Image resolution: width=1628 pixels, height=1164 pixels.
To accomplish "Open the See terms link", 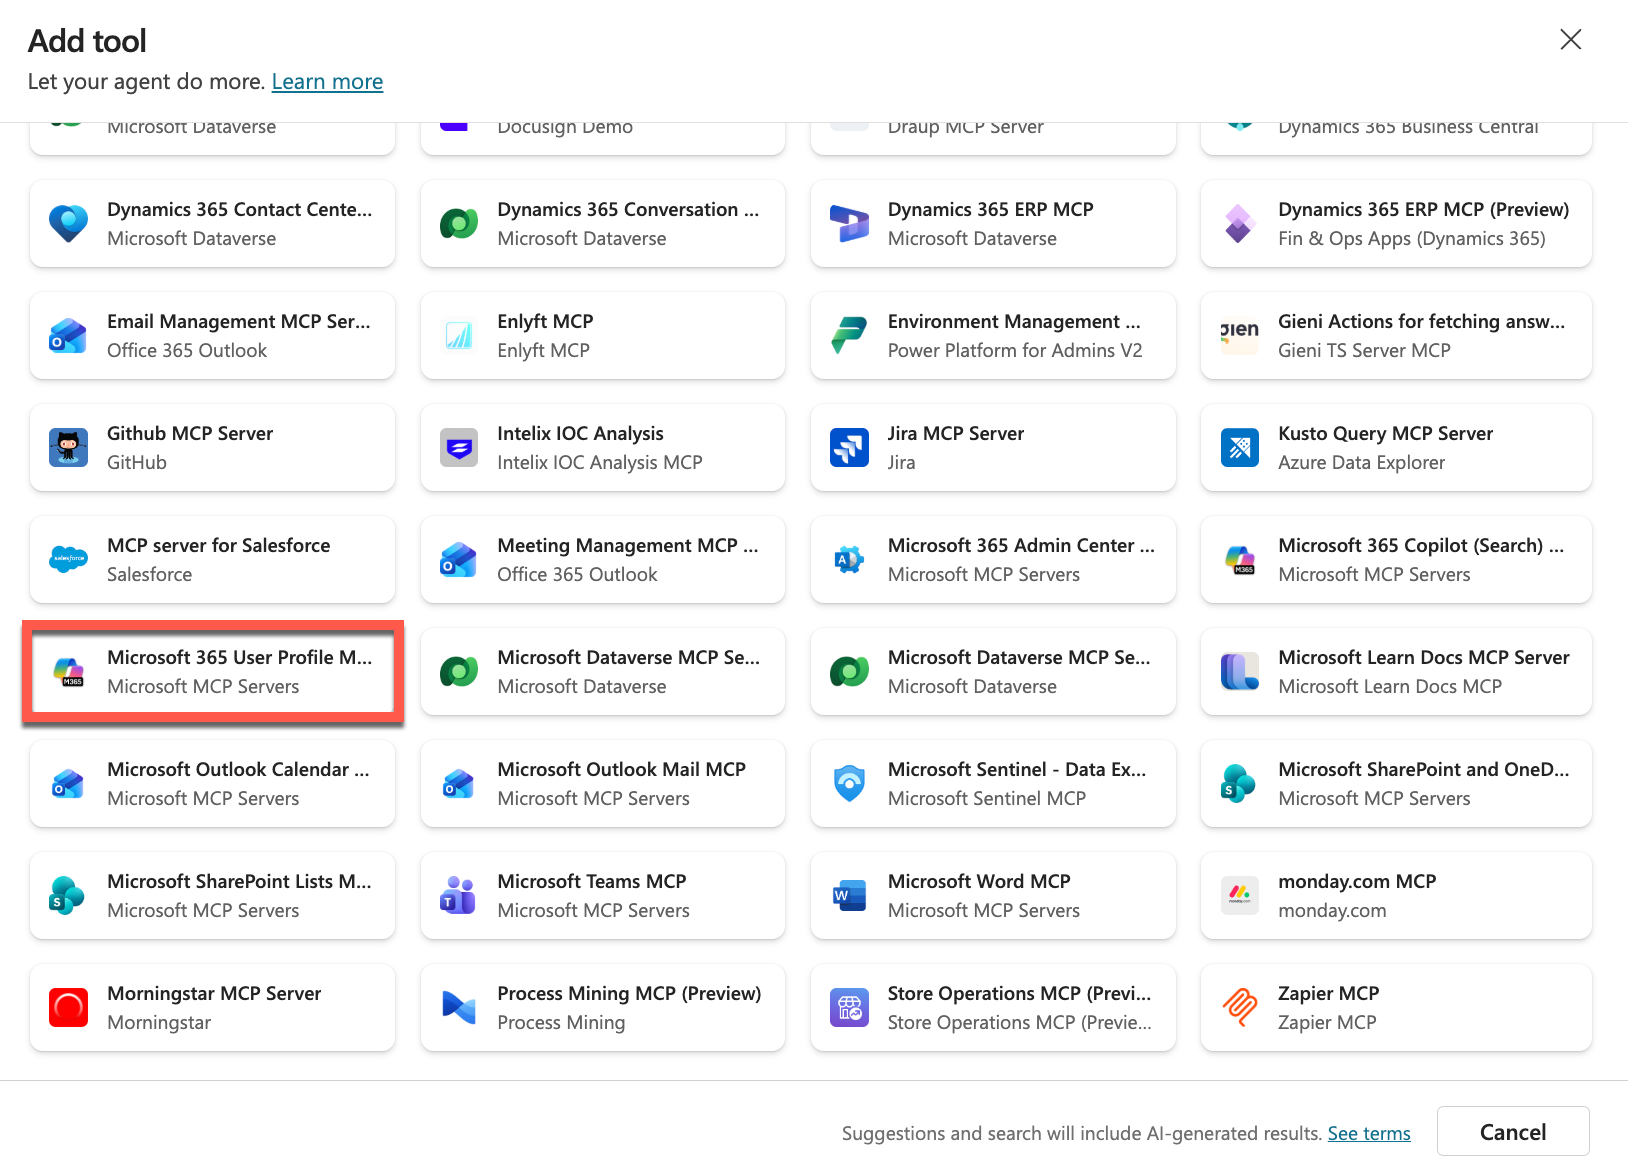I will click(x=1369, y=1133).
